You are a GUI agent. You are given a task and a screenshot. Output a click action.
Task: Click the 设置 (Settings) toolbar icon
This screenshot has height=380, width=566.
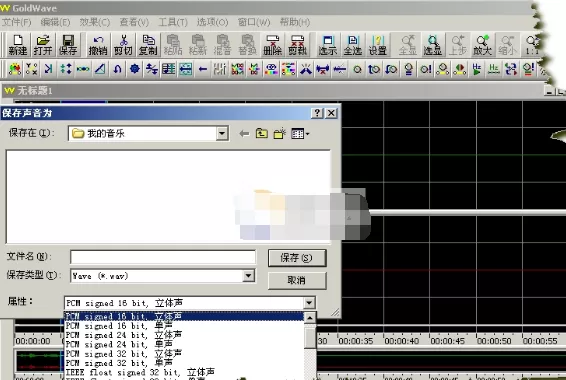click(x=378, y=45)
